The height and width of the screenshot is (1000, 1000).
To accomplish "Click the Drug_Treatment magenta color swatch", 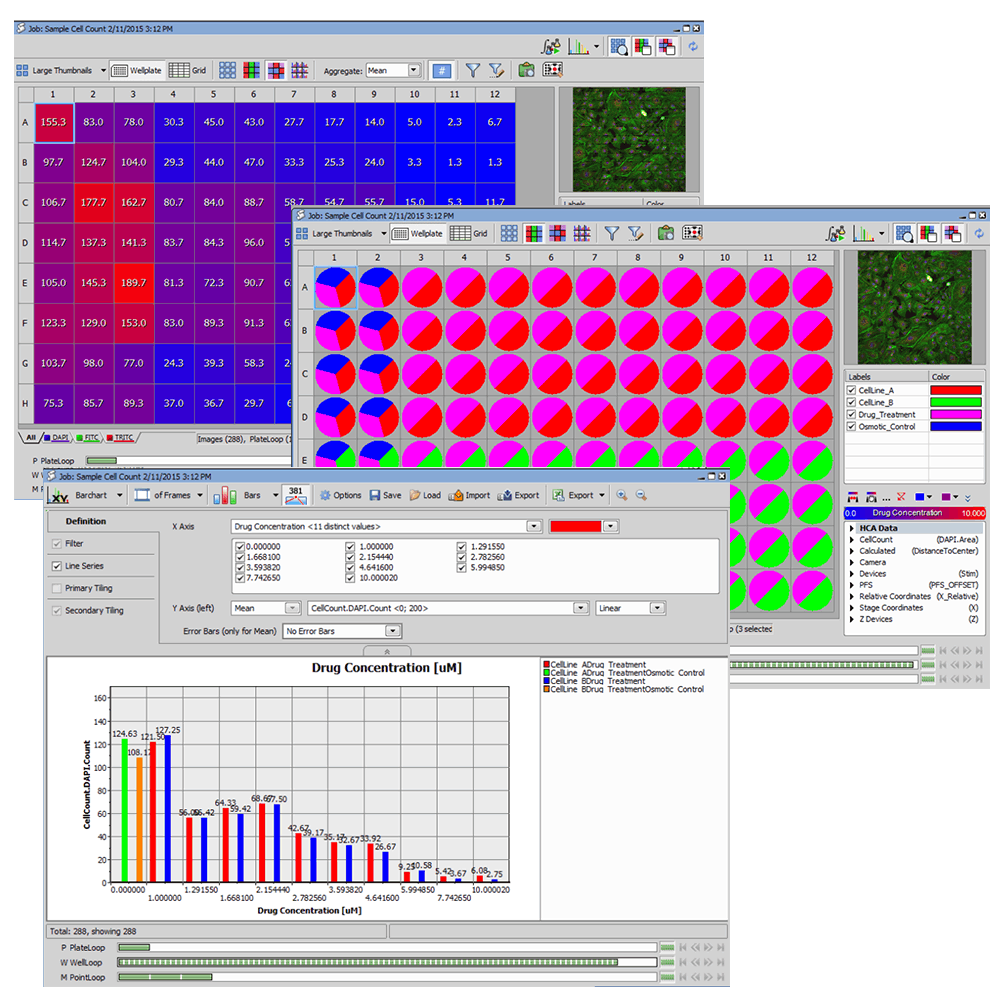I will coord(956,415).
